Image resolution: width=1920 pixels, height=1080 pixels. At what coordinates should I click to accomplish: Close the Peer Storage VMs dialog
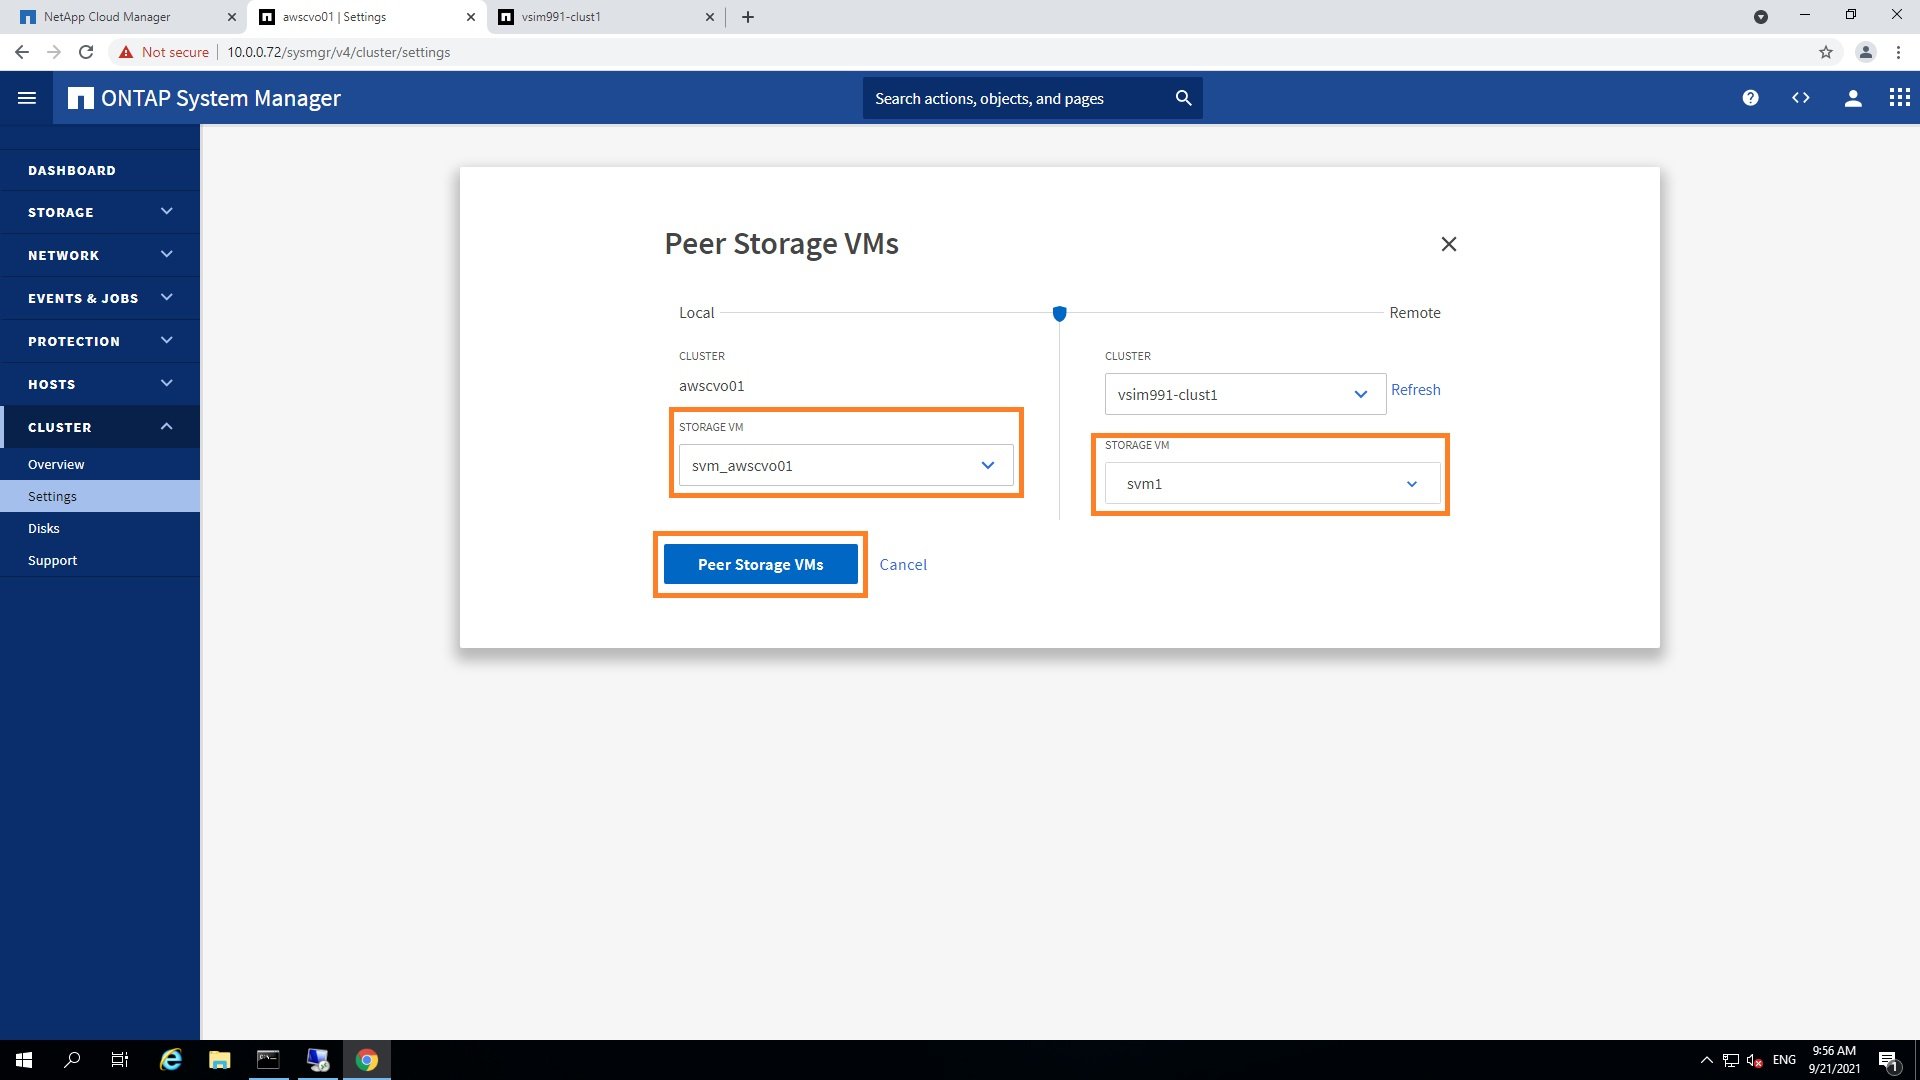[1448, 244]
